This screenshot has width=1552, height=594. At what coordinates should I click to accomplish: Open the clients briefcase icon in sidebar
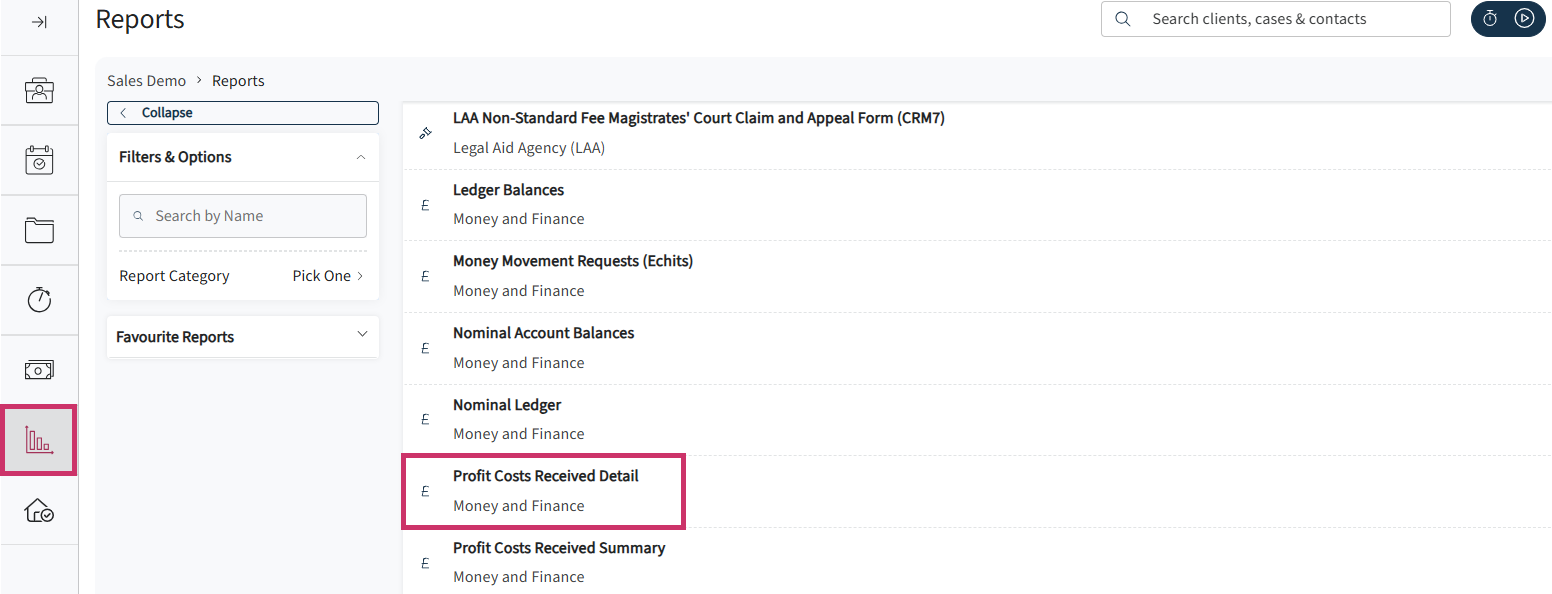coord(39,90)
